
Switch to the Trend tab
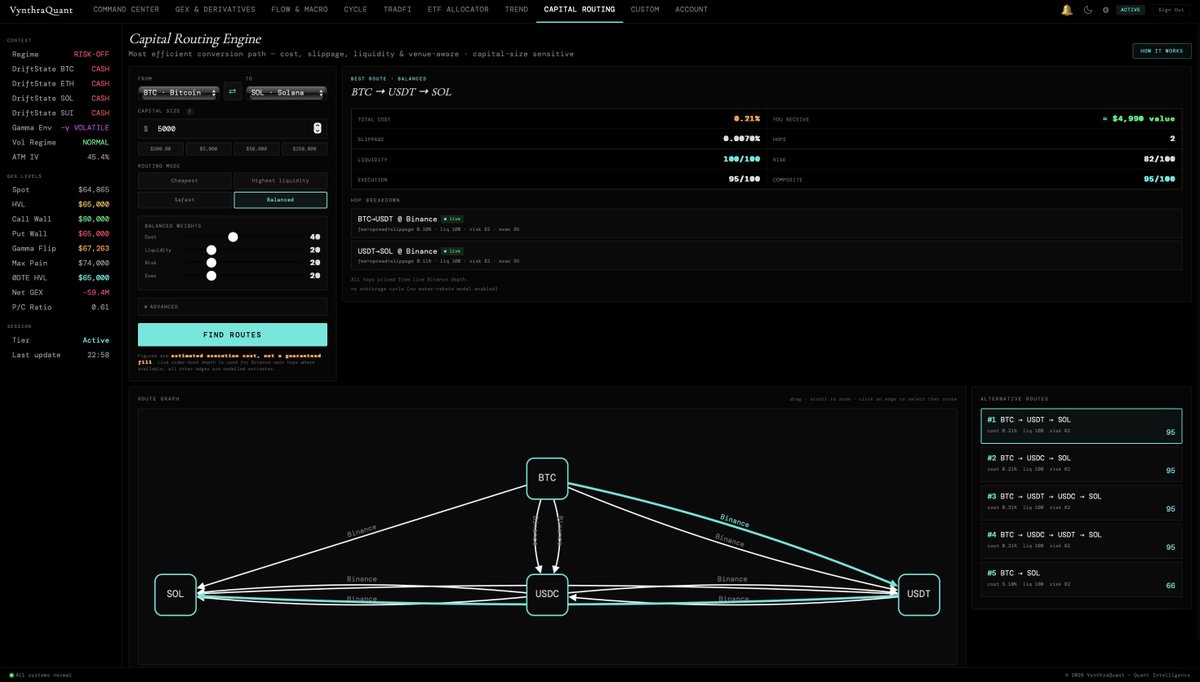point(517,9)
